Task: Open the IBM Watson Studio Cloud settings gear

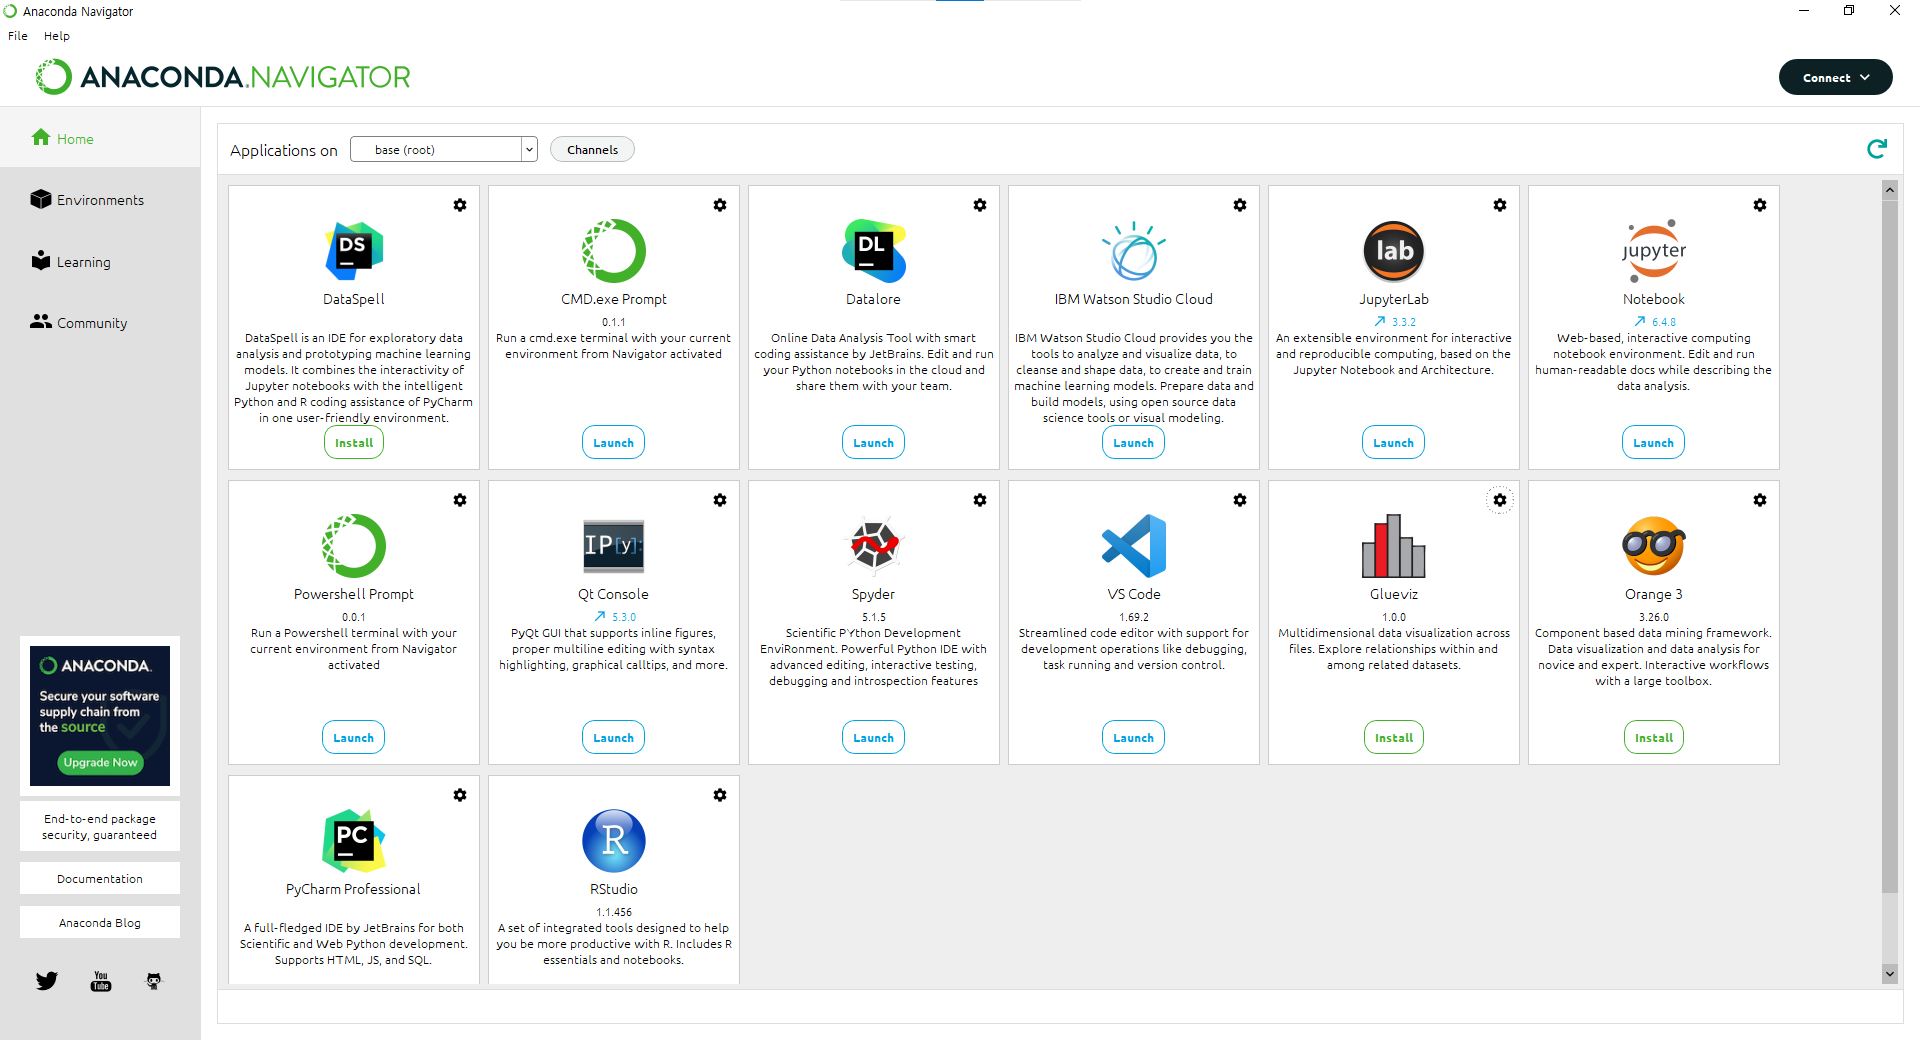Action: 1240,205
